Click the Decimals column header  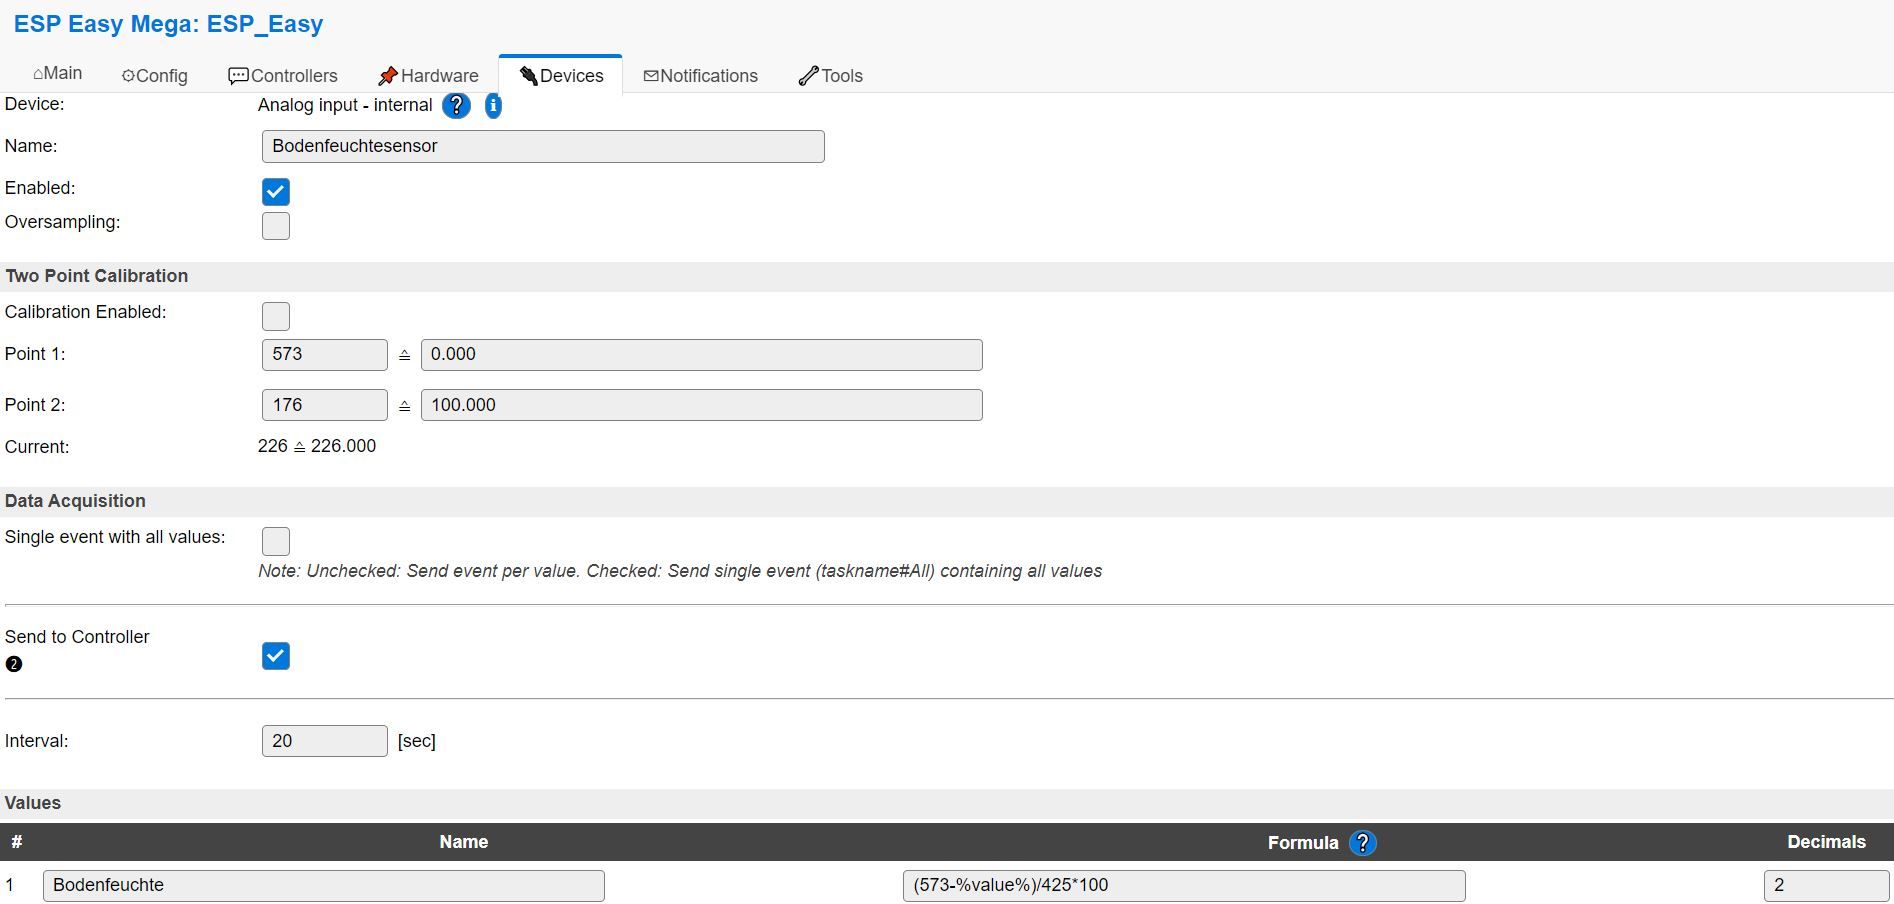pyautogui.click(x=1826, y=842)
